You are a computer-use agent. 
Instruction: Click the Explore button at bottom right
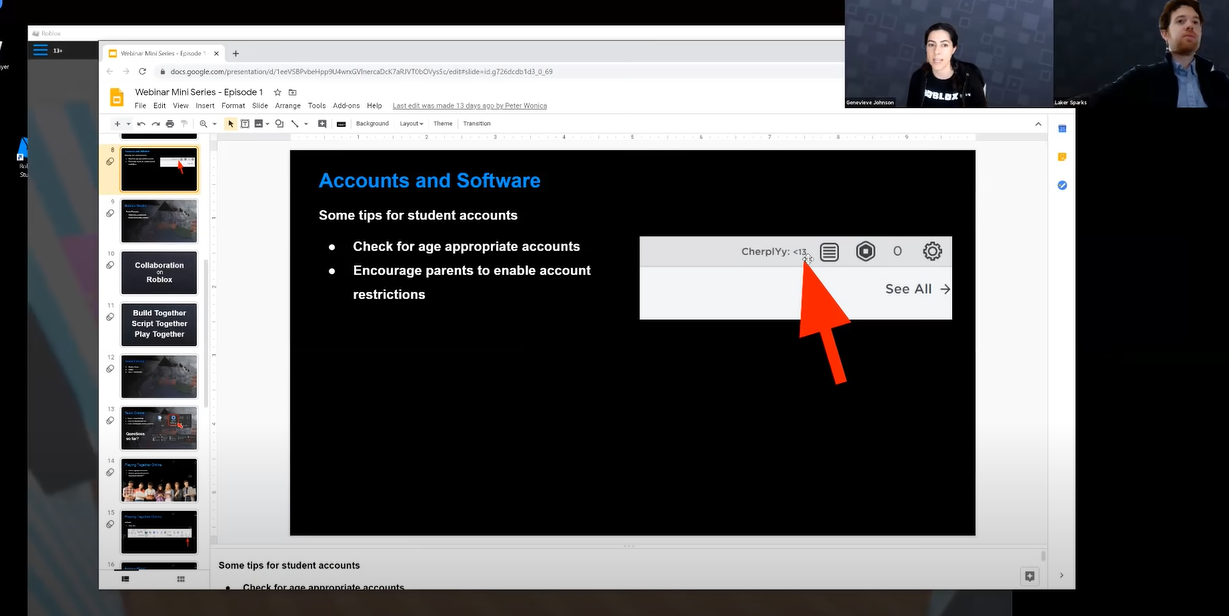[x=1030, y=576]
